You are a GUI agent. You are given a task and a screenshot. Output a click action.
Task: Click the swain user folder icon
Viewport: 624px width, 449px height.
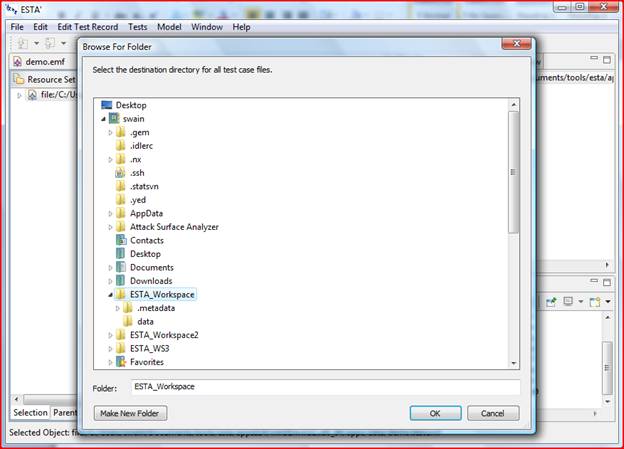[114, 118]
